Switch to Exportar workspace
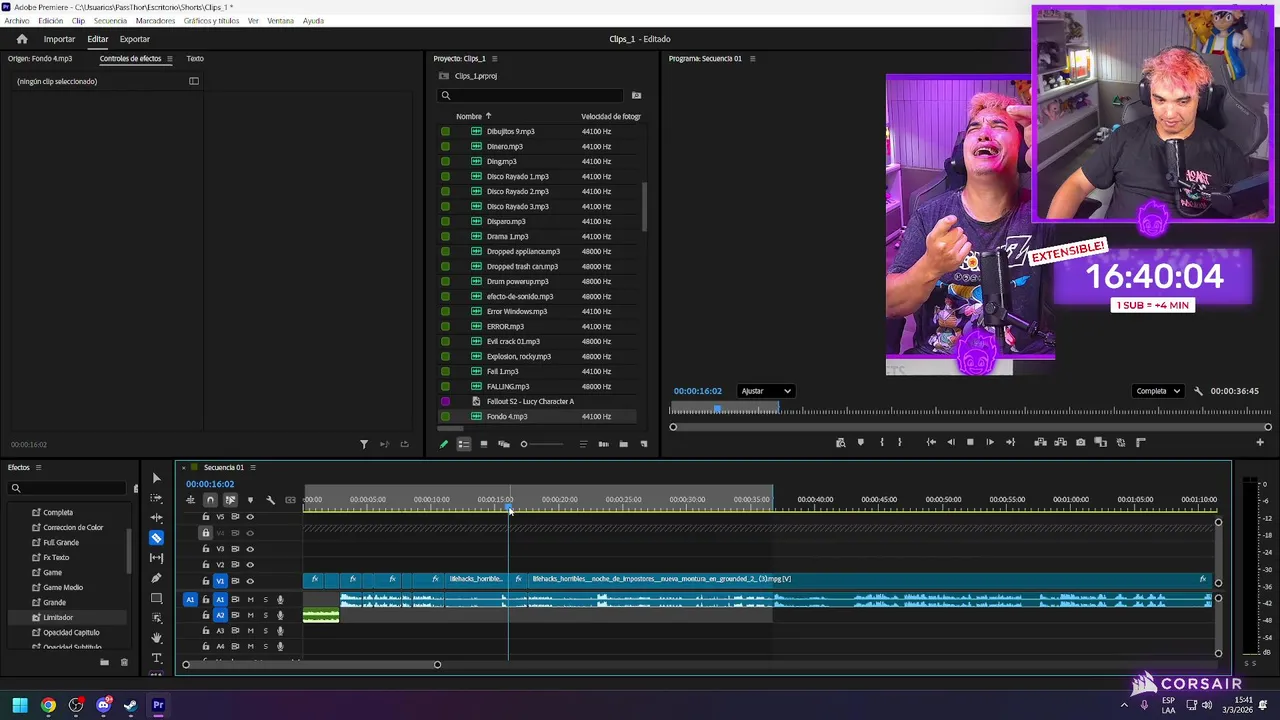1280x720 pixels. pos(135,39)
